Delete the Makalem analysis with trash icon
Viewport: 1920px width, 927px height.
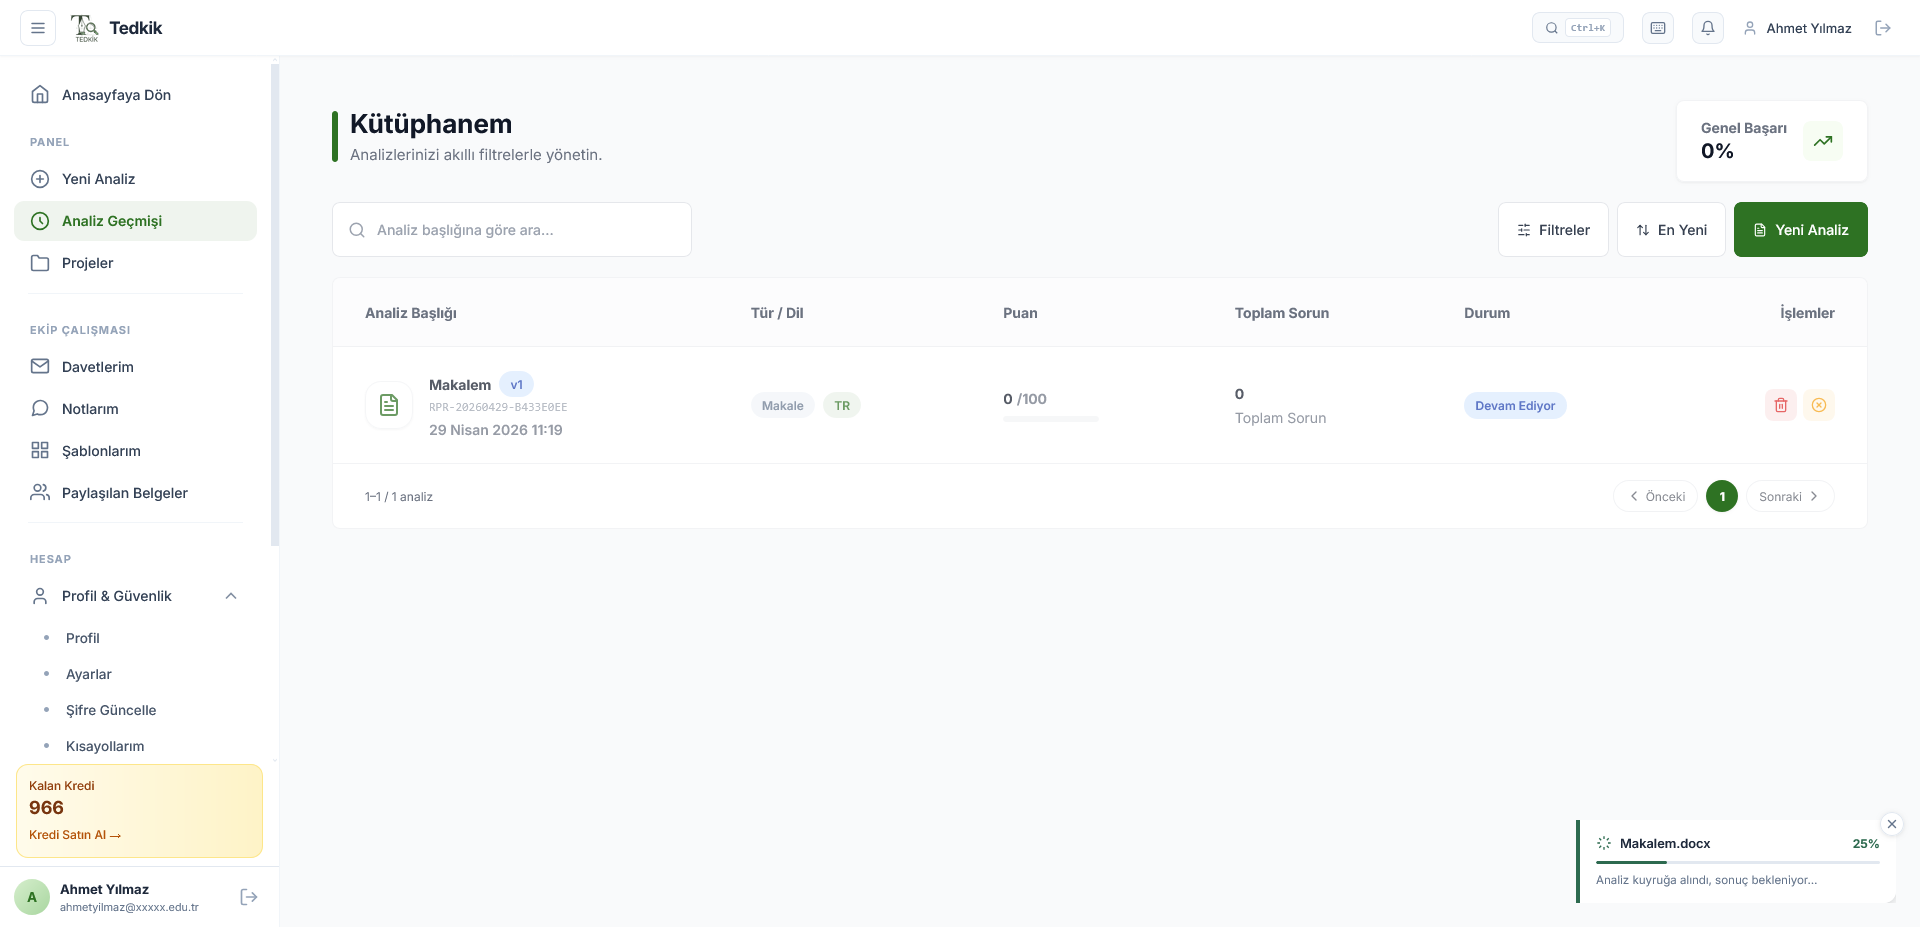point(1781,405)
